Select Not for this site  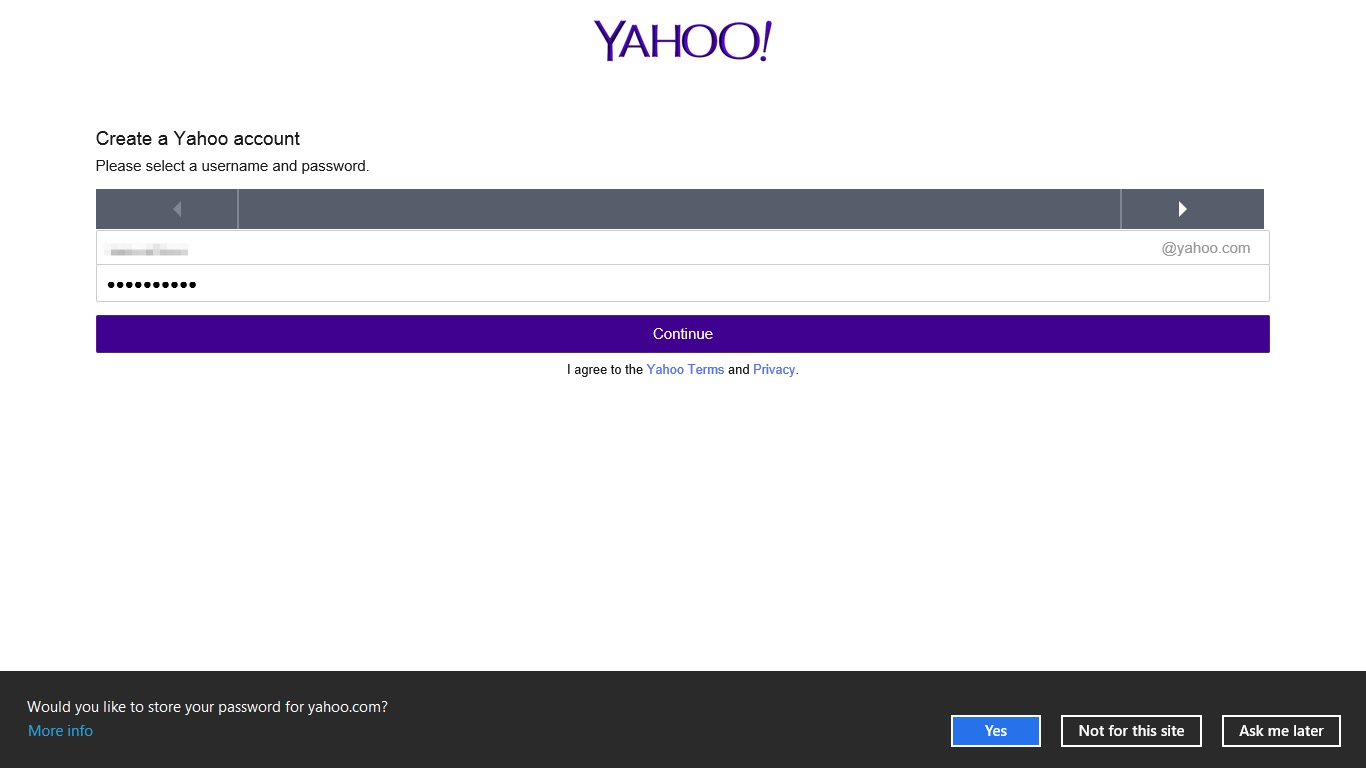(1131, 731)
